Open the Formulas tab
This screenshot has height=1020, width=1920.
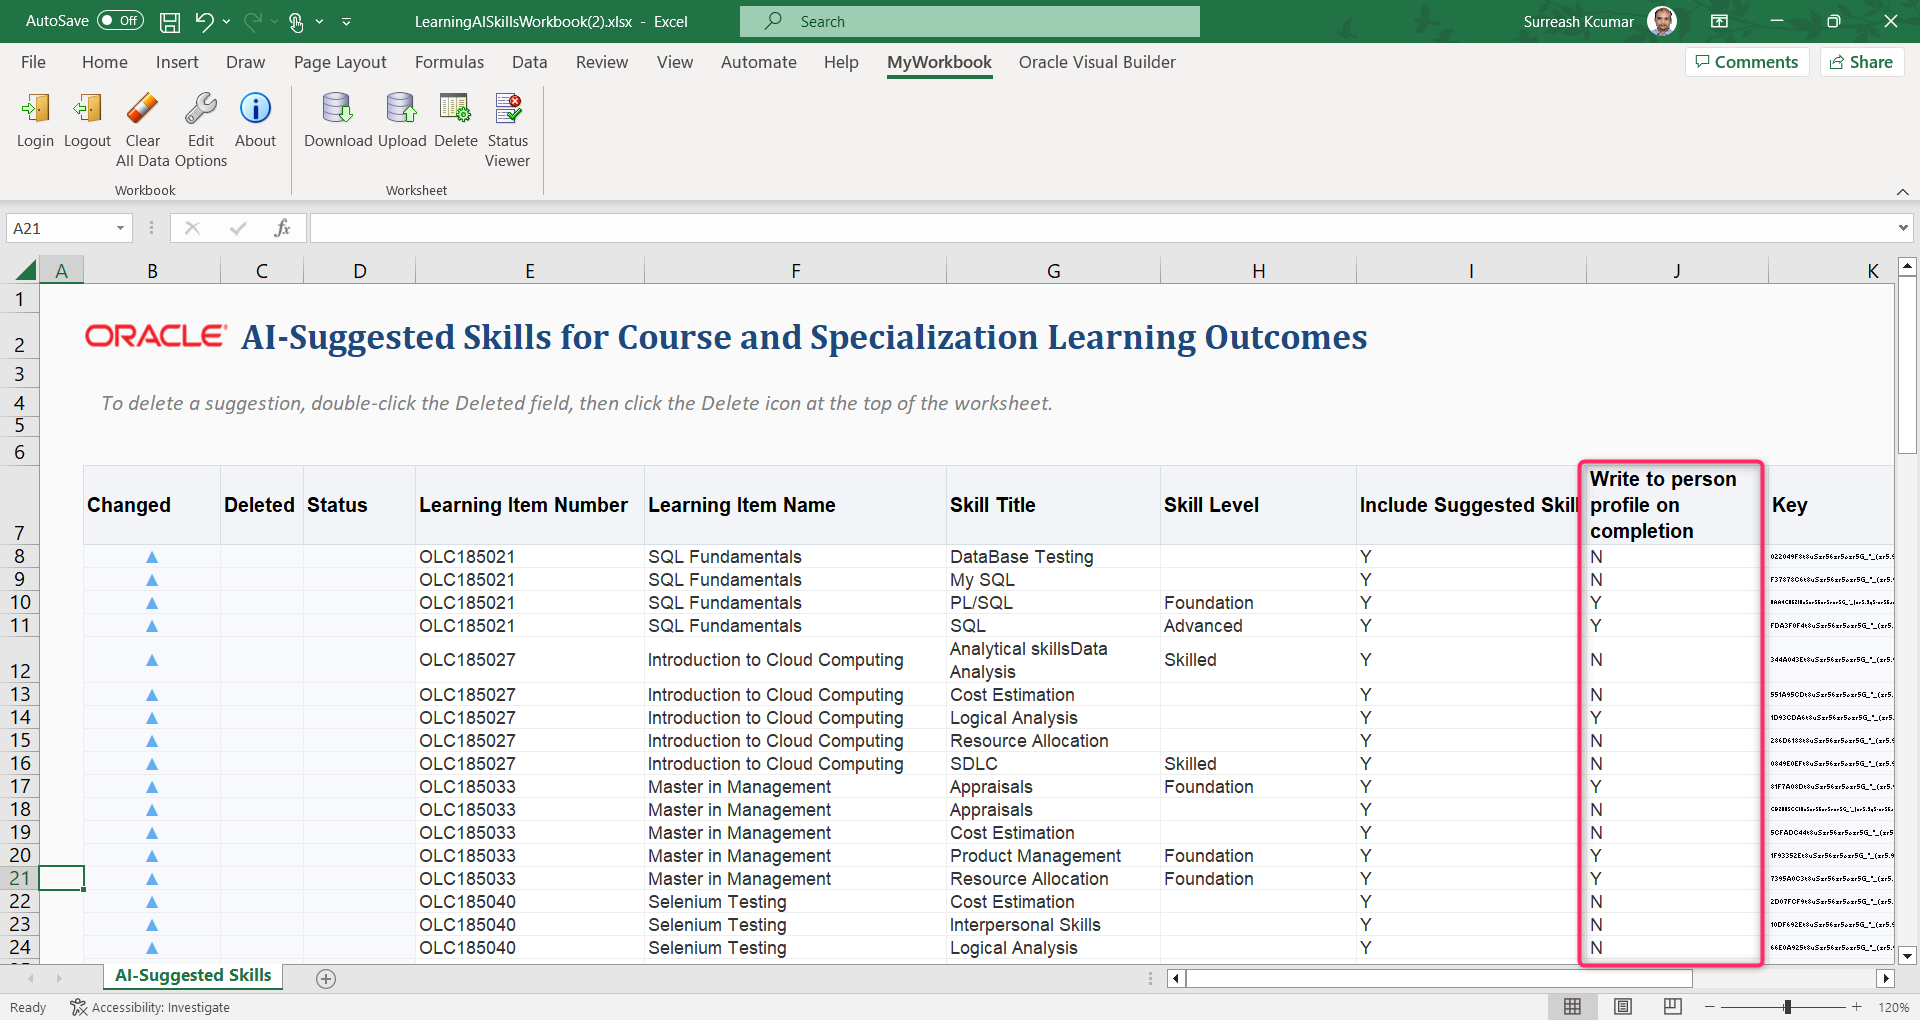449,62
